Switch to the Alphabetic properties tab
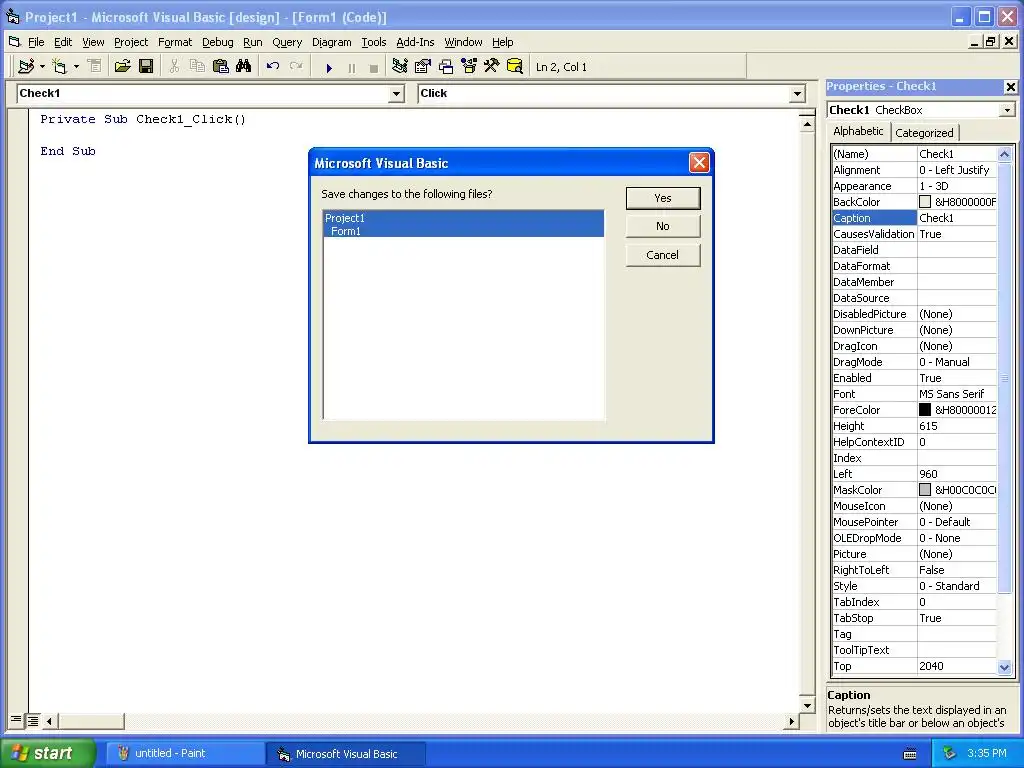Image resolution: width=1024 pixels, height=768 pixels. click(858, 131)
